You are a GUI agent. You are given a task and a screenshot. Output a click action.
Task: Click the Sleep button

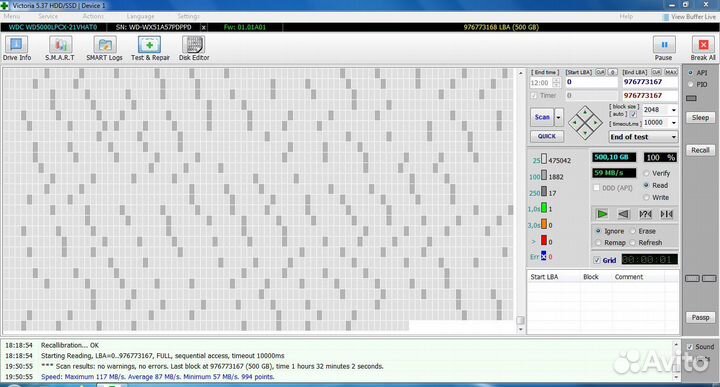(700, 118)
